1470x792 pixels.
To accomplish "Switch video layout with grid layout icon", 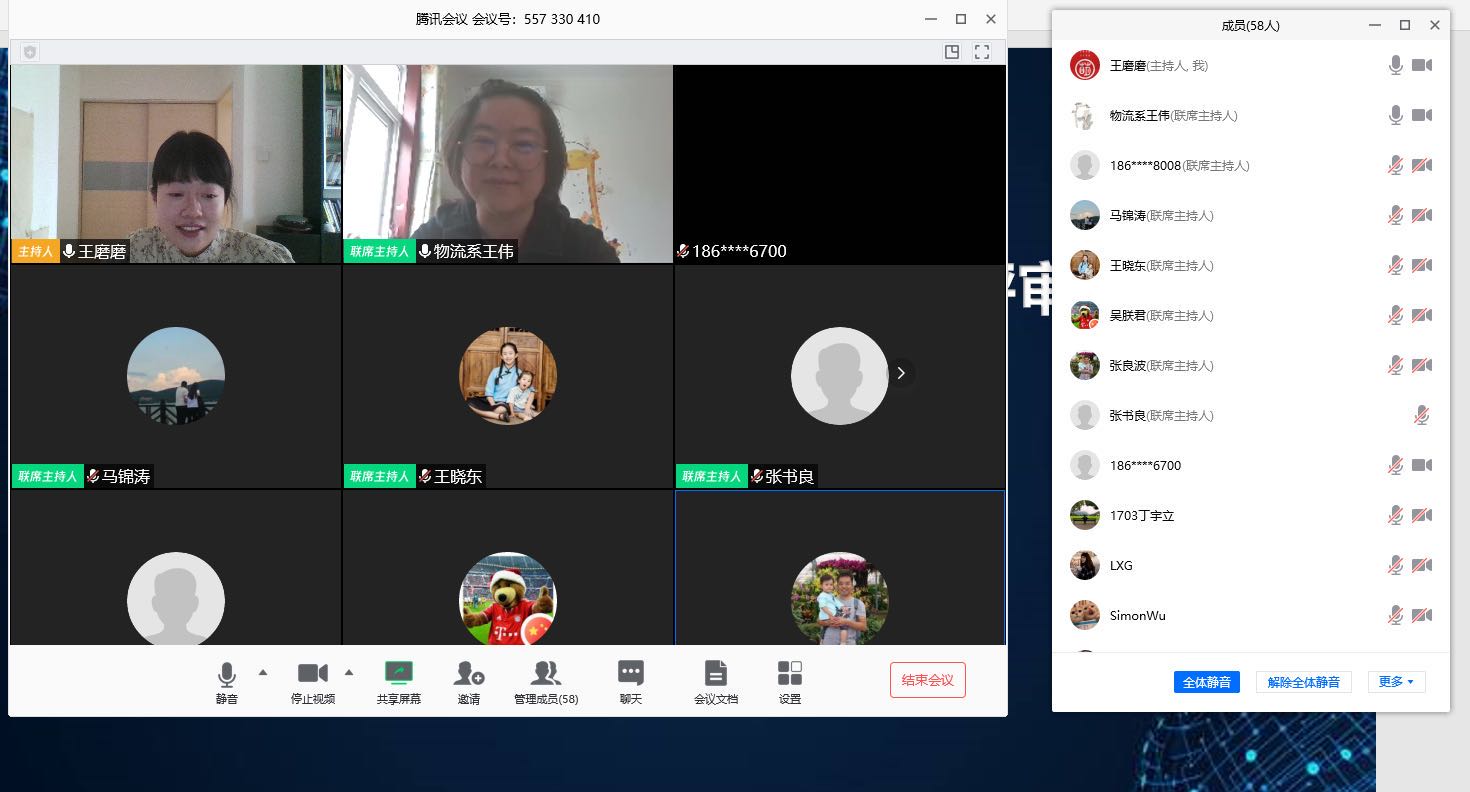I will tap(952, 52).
